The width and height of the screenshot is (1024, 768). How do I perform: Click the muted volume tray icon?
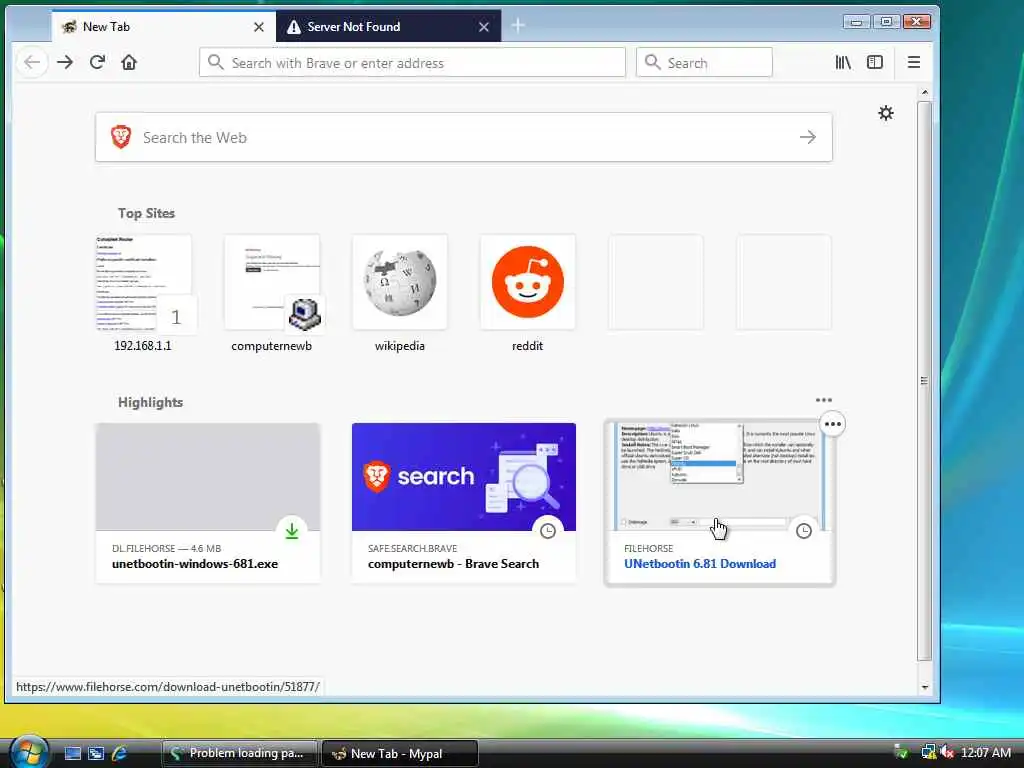point(947,752)
